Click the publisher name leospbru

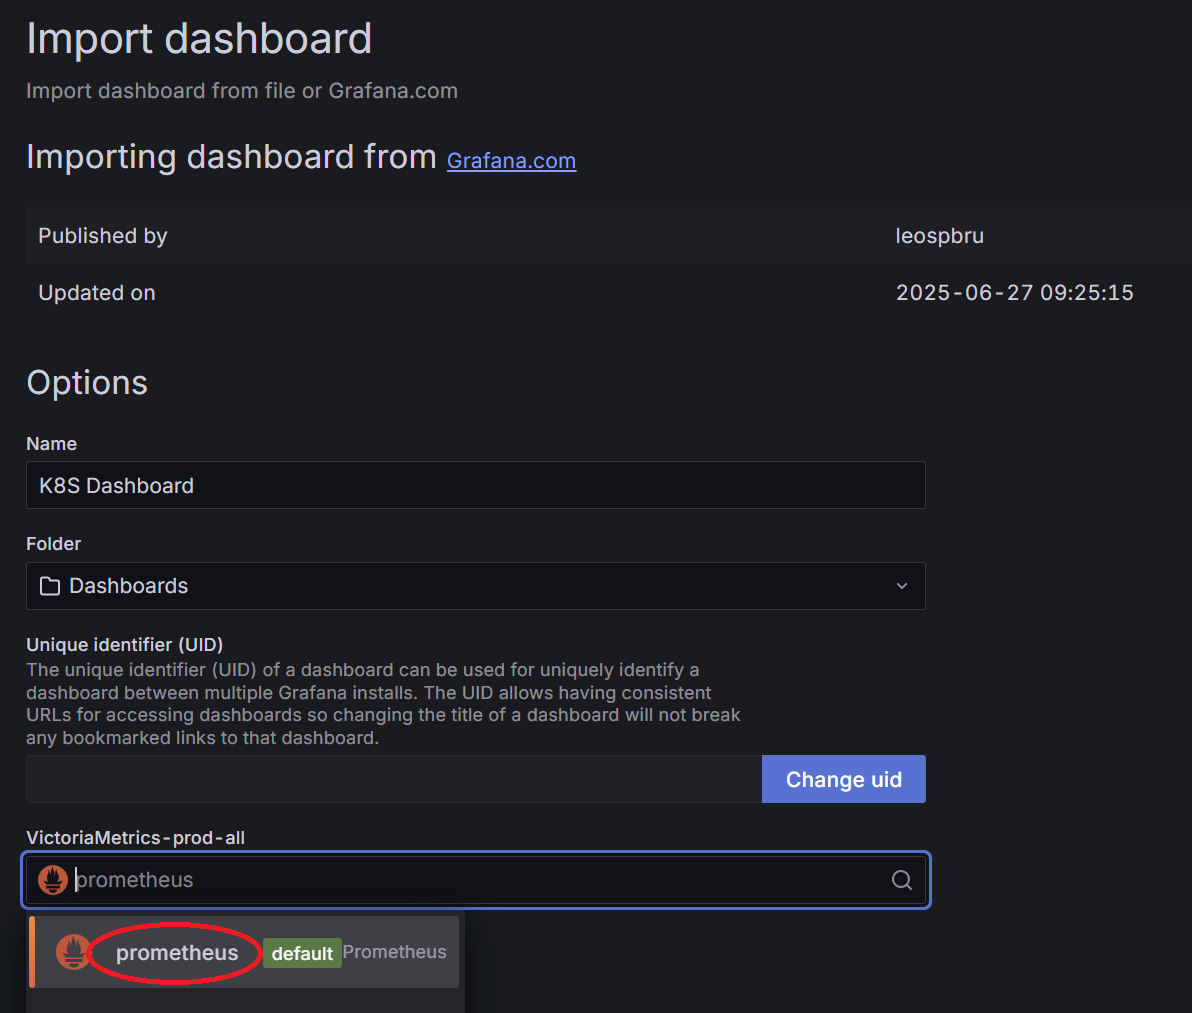click(x=939, y=236)
